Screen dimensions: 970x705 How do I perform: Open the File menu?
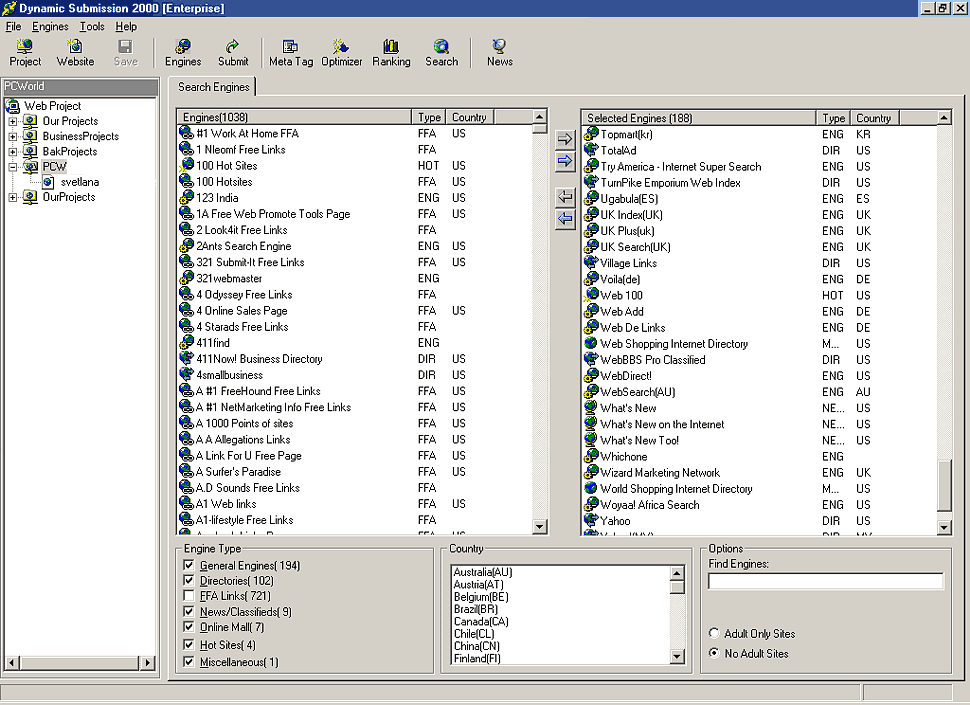13,27
